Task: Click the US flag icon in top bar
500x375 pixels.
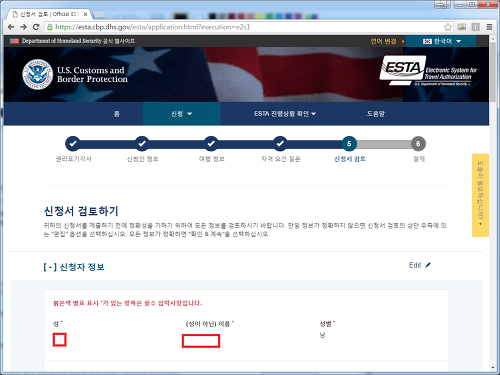Action: (x=14, y=41)
